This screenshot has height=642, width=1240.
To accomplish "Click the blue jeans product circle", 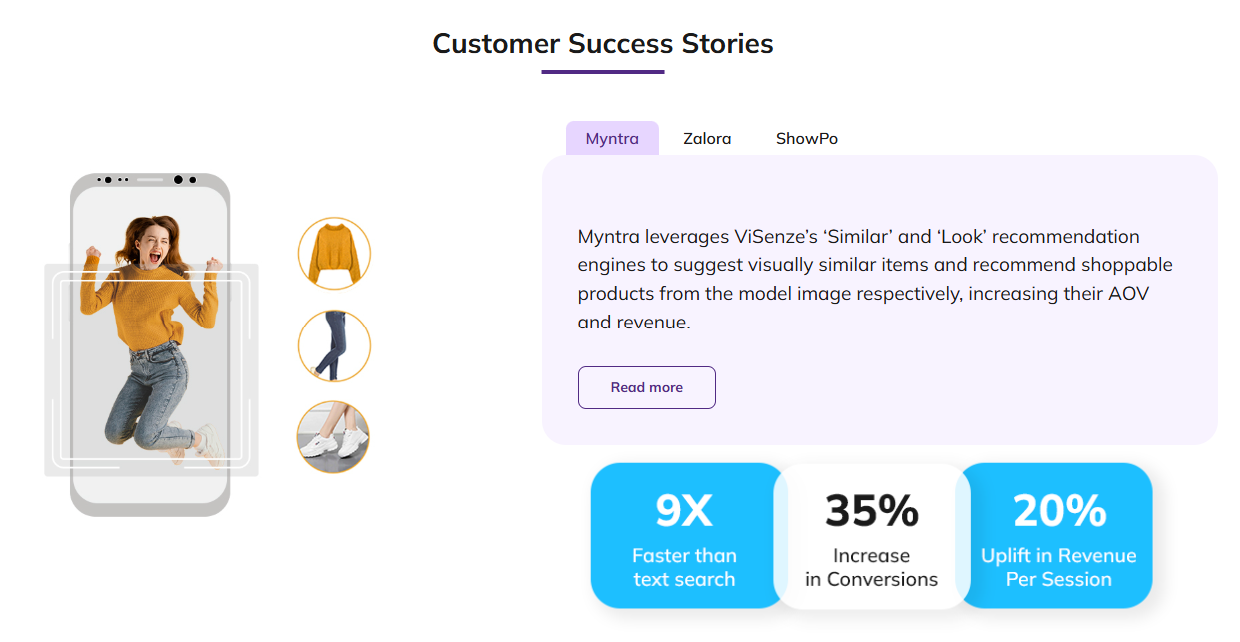I will tap(334, 346).
